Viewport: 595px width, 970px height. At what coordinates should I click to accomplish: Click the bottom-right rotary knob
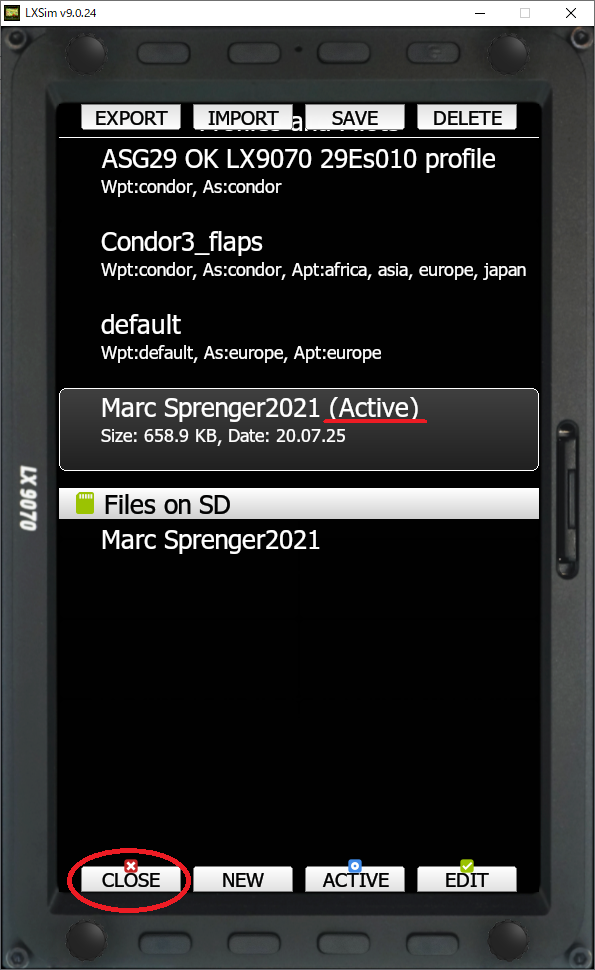click(x=508, y=940)
